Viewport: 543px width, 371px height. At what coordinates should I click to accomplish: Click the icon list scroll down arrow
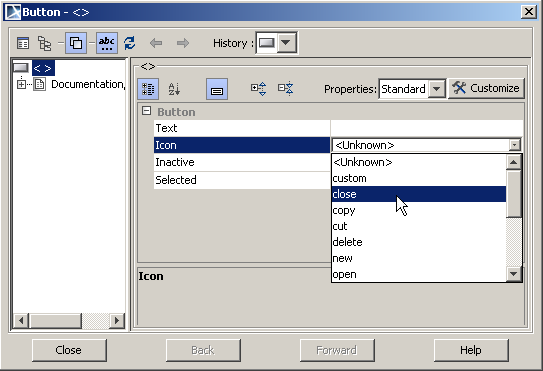[514, 274]
